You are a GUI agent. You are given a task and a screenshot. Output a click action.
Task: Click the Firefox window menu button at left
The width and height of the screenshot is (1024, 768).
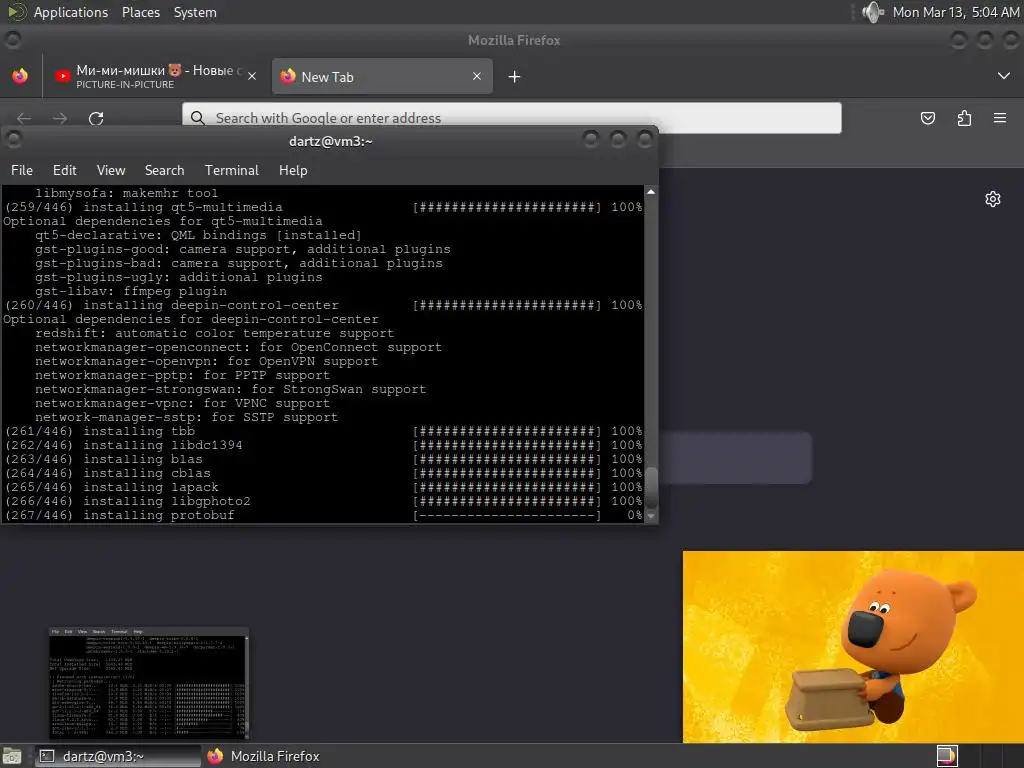tap(12, 40)
